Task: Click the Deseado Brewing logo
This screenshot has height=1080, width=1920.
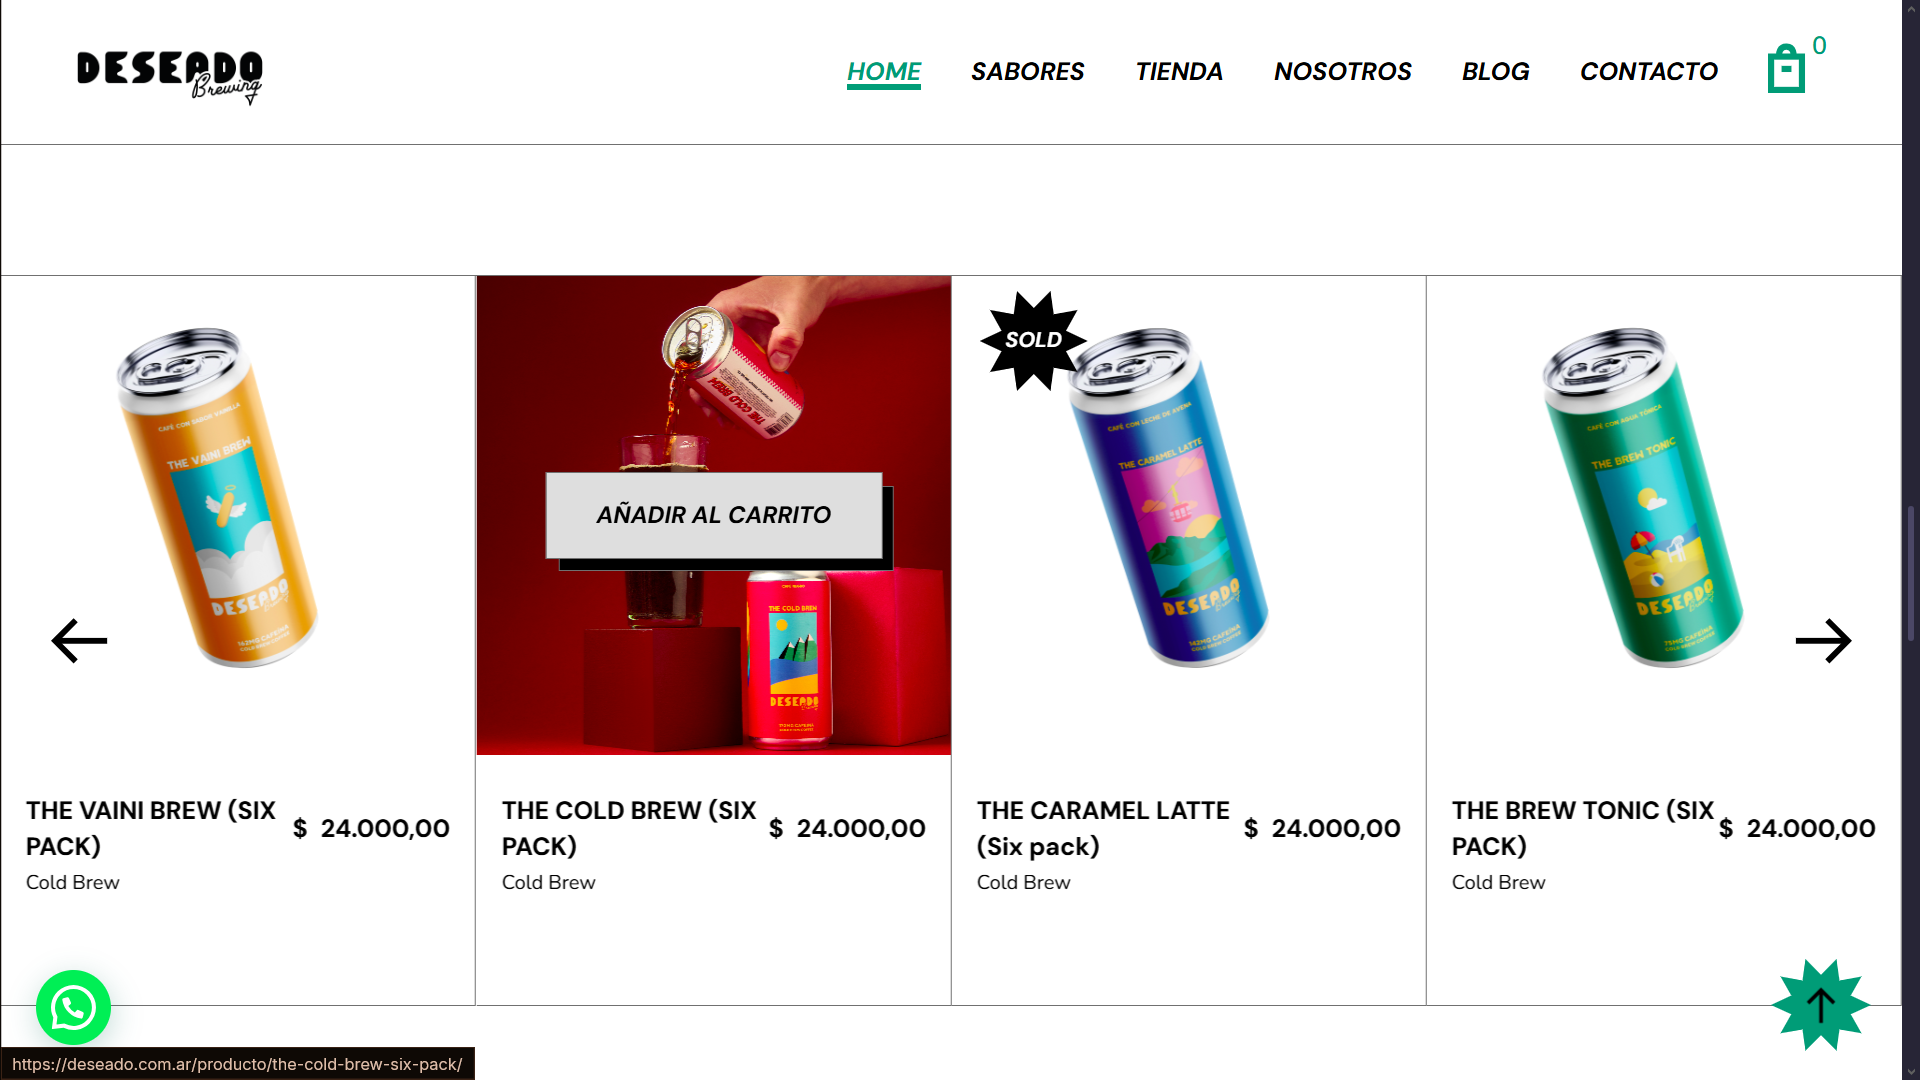Action: tap(170, 76)
